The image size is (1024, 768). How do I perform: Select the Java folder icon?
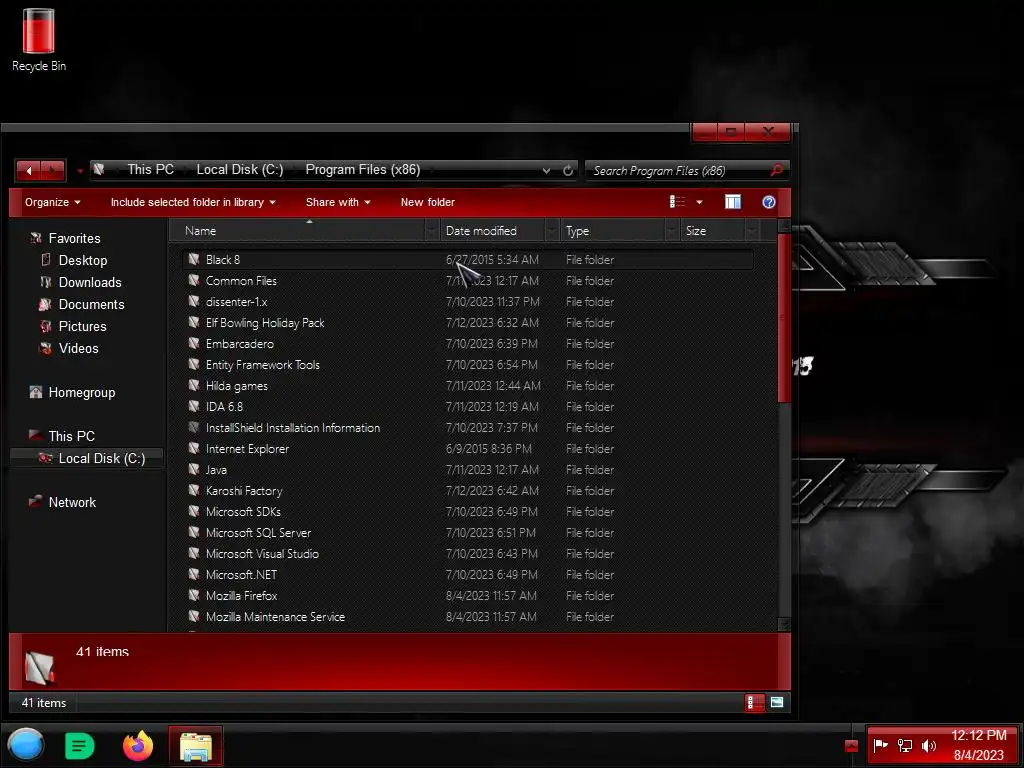193,469
